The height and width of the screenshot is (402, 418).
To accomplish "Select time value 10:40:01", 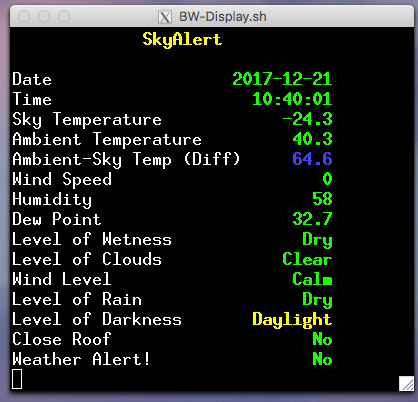I will [292, 99].
